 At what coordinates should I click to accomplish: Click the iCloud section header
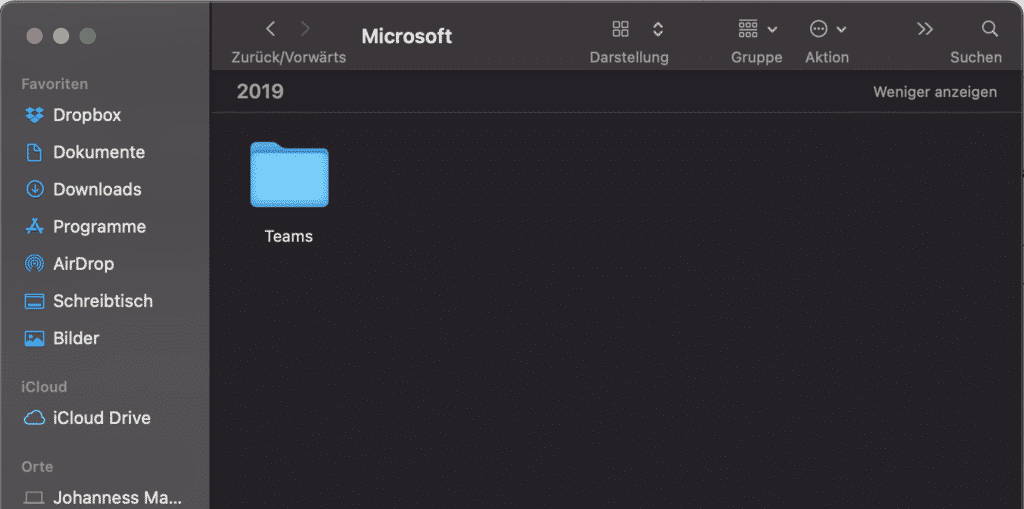44,387
